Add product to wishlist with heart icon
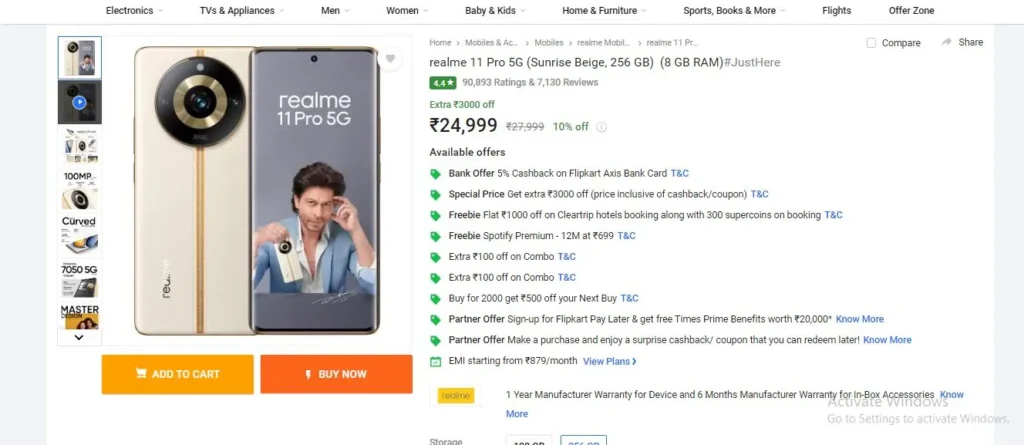1024x445 pixels. coord(390,59)
